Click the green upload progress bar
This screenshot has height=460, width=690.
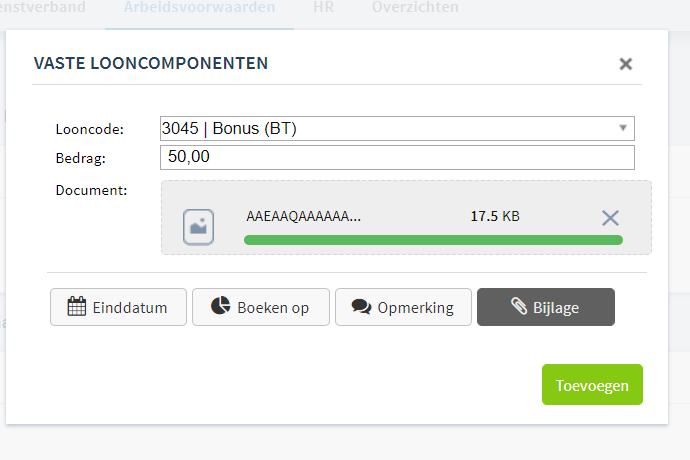(x=433, y=240)
